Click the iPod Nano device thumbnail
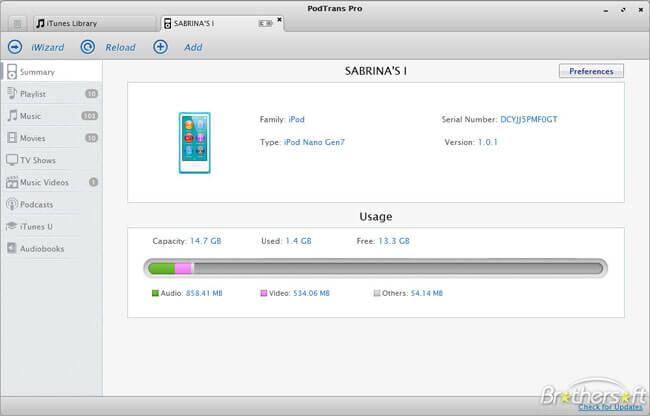The width and height of the screenshot is (650, 416). [x=194, y=143]
